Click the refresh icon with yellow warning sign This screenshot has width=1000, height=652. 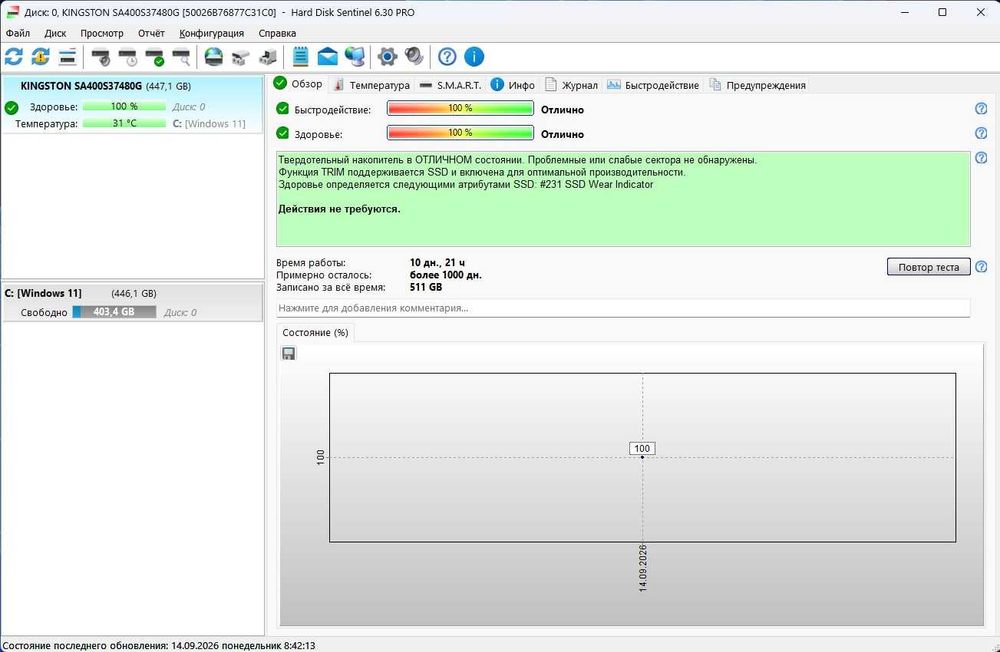click(40, 57)
